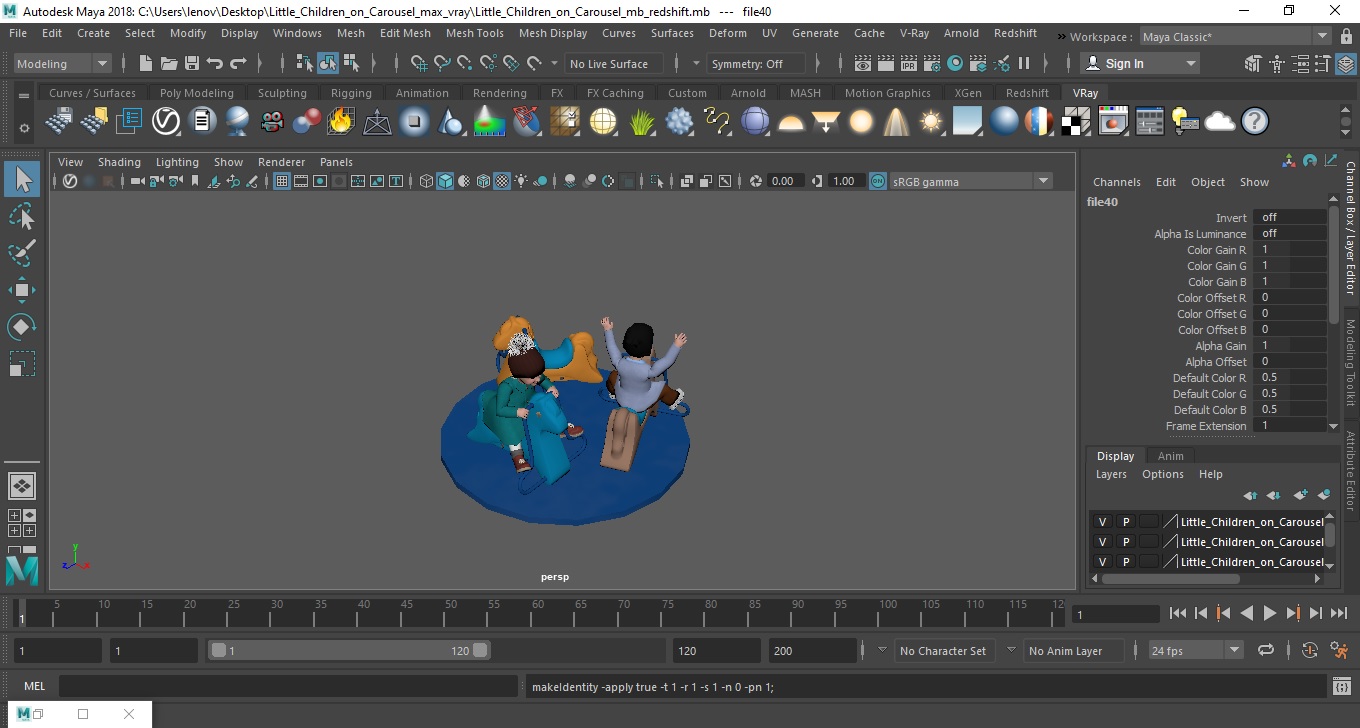The width and height of the screenshot is (1360, 728).
Task: Open the viewport Lighting menu
Action: tap(177, 162)
